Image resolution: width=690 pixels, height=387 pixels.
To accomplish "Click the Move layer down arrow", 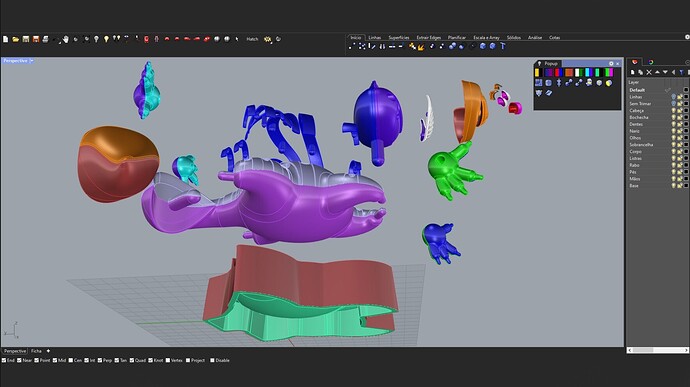I will click(665, 72).
